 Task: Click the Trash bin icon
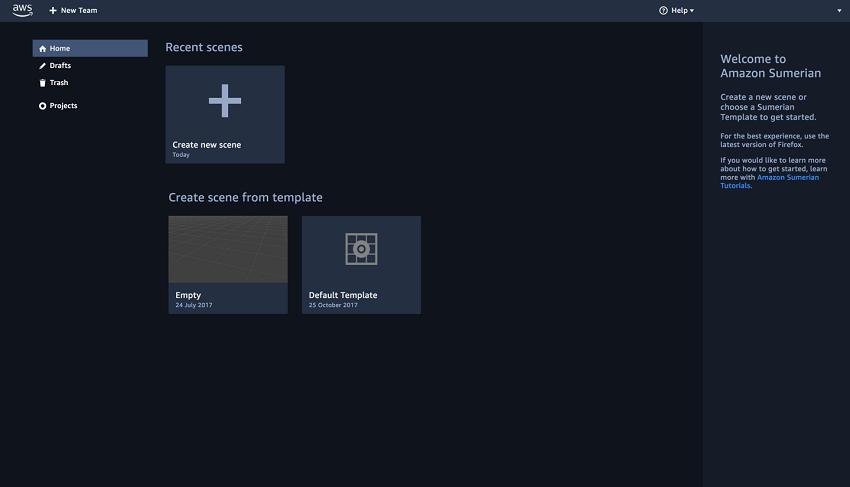(x=42, y=83)
